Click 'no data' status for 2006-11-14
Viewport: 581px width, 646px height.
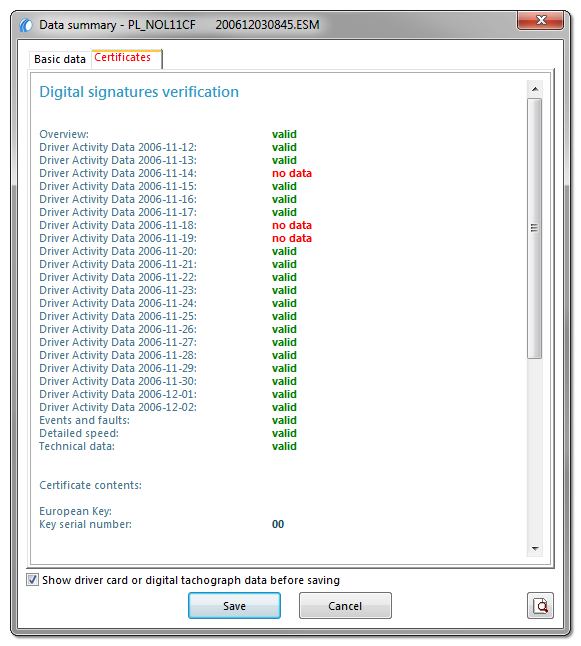[292, 173]
